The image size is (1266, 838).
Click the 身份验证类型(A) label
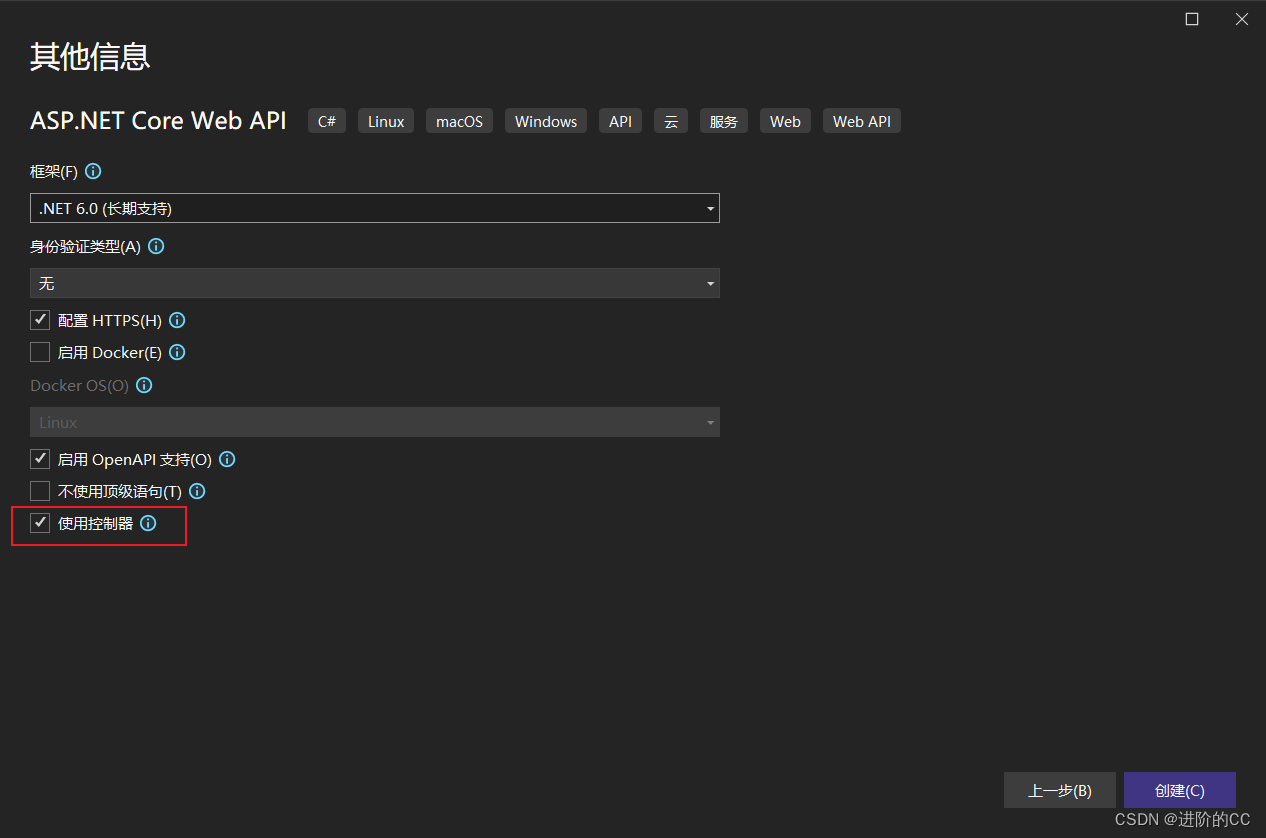[86, 246]
